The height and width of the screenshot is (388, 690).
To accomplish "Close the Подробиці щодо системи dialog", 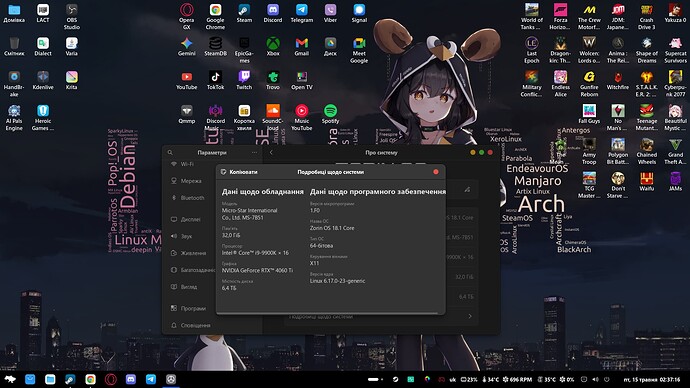I will [x=436, y=172].
